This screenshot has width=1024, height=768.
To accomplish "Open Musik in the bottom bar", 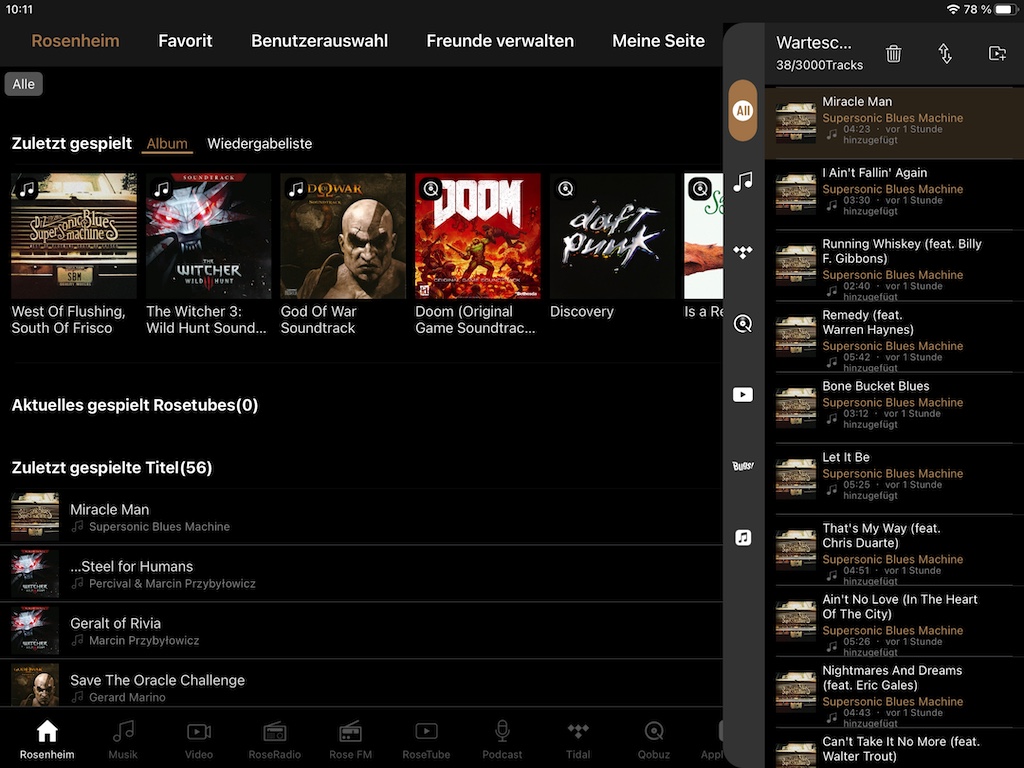I will tap(123, 740).
